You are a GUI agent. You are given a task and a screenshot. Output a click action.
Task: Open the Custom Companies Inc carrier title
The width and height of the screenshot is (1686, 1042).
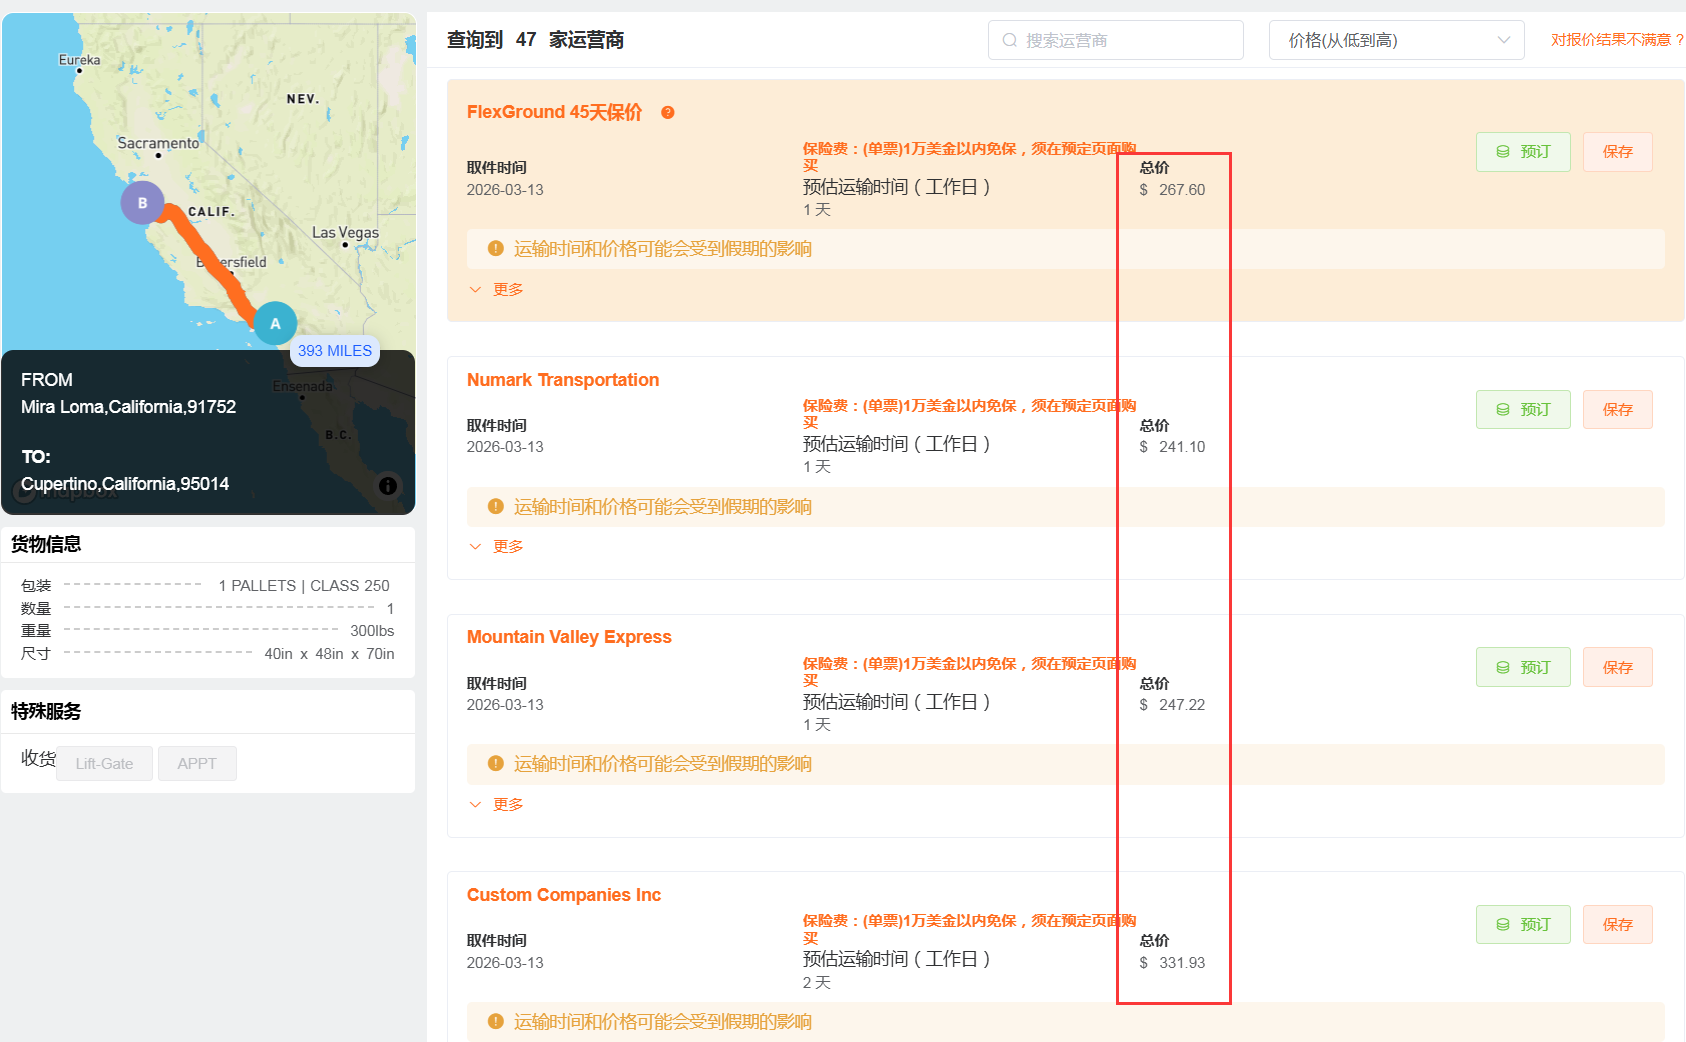563,895
